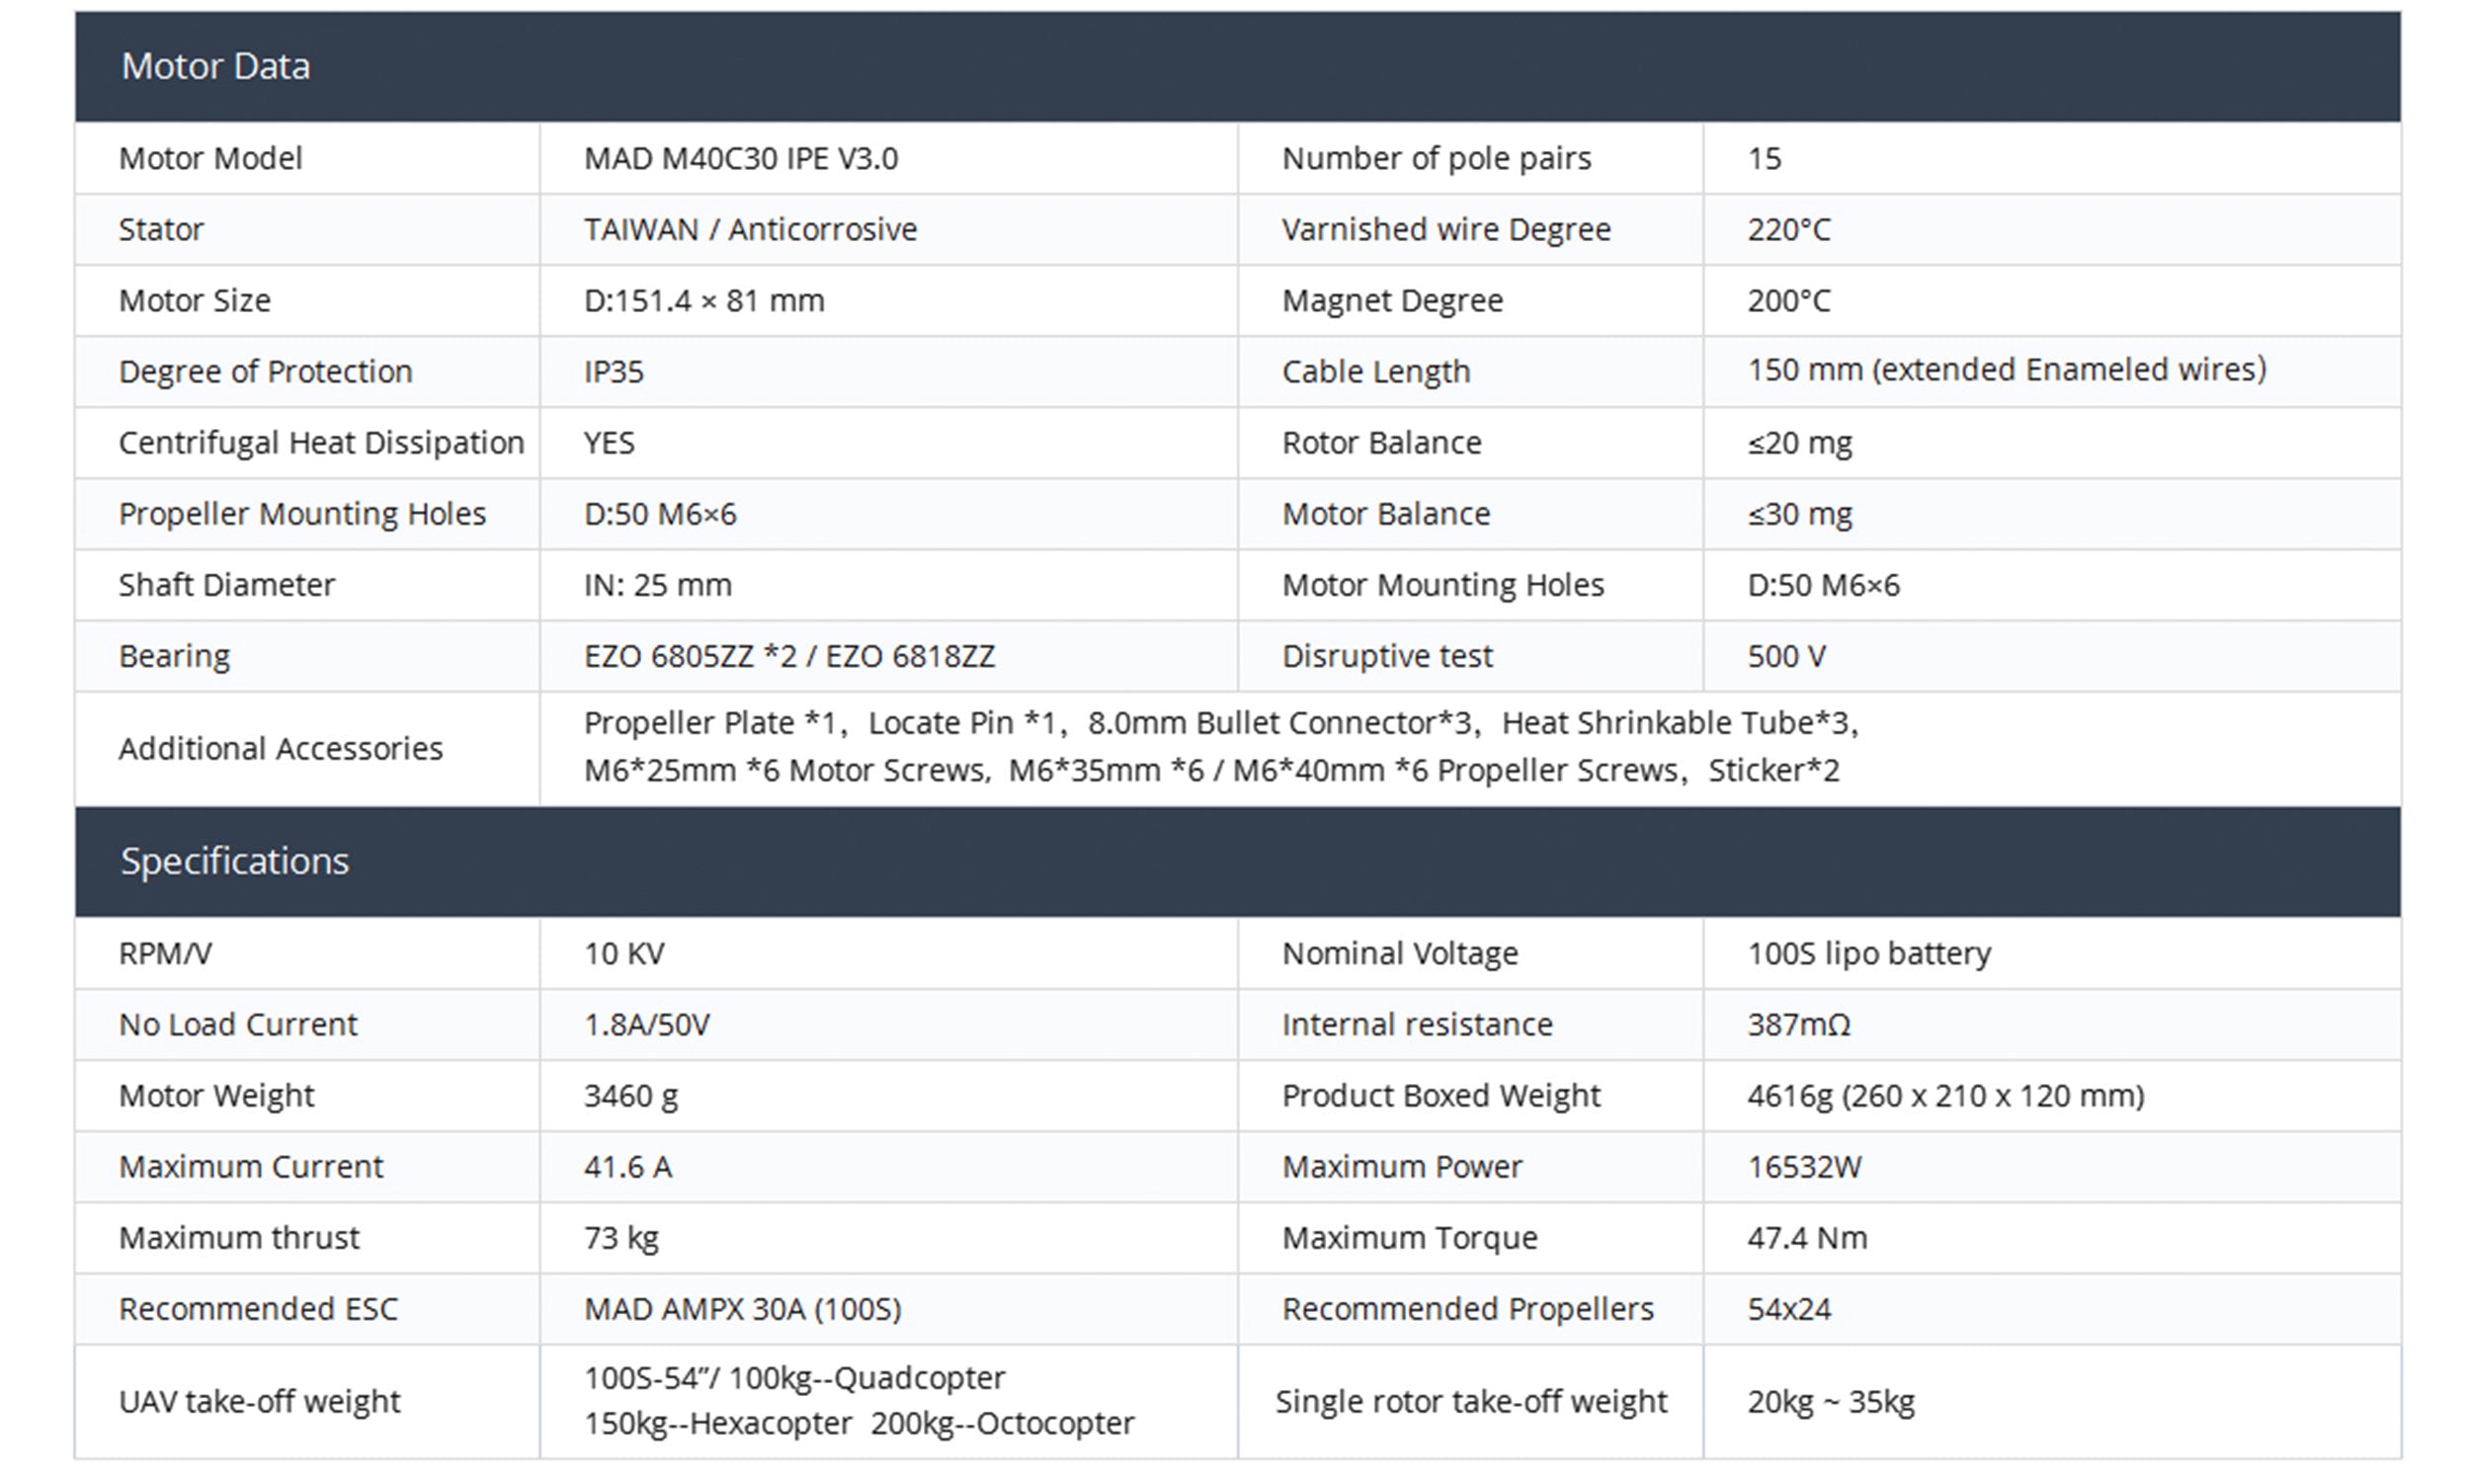Viewport: 2470px width, 1484px height.
Task: Select the '387mΩ' internal resistance value
Action: pos(1799,1024)
